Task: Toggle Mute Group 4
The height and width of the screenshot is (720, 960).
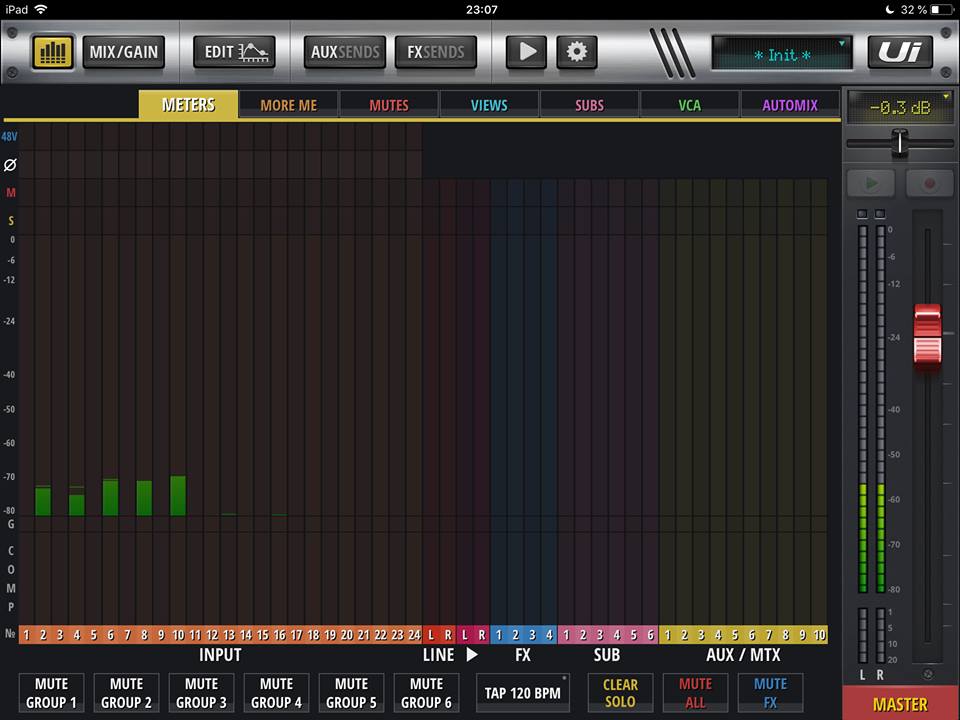Action: coord(276,693)
